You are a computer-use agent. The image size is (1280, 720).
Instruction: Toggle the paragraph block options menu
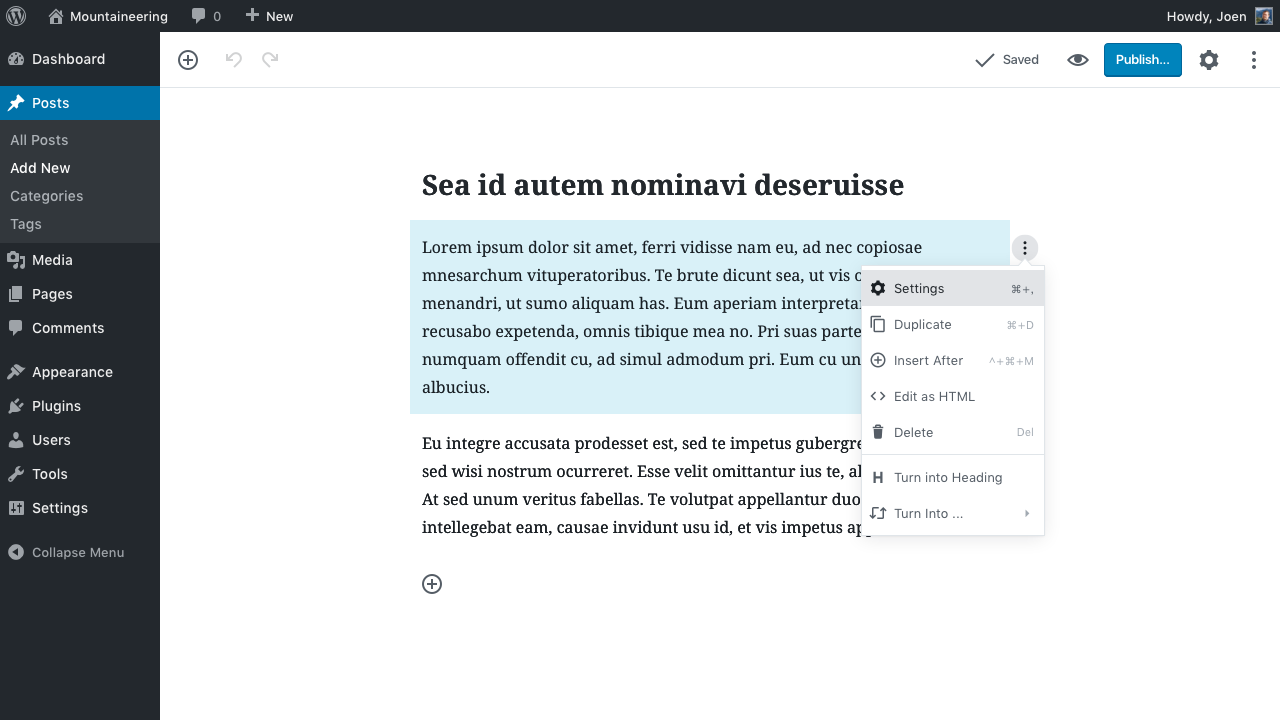[1024, 247]
